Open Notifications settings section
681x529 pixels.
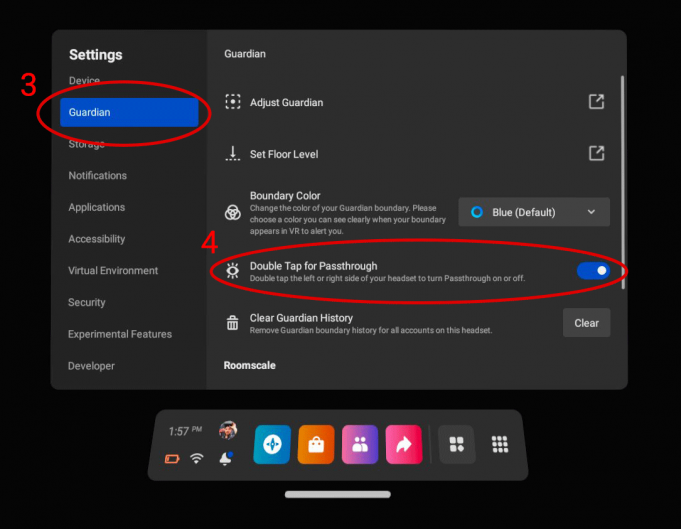point(98,176)
